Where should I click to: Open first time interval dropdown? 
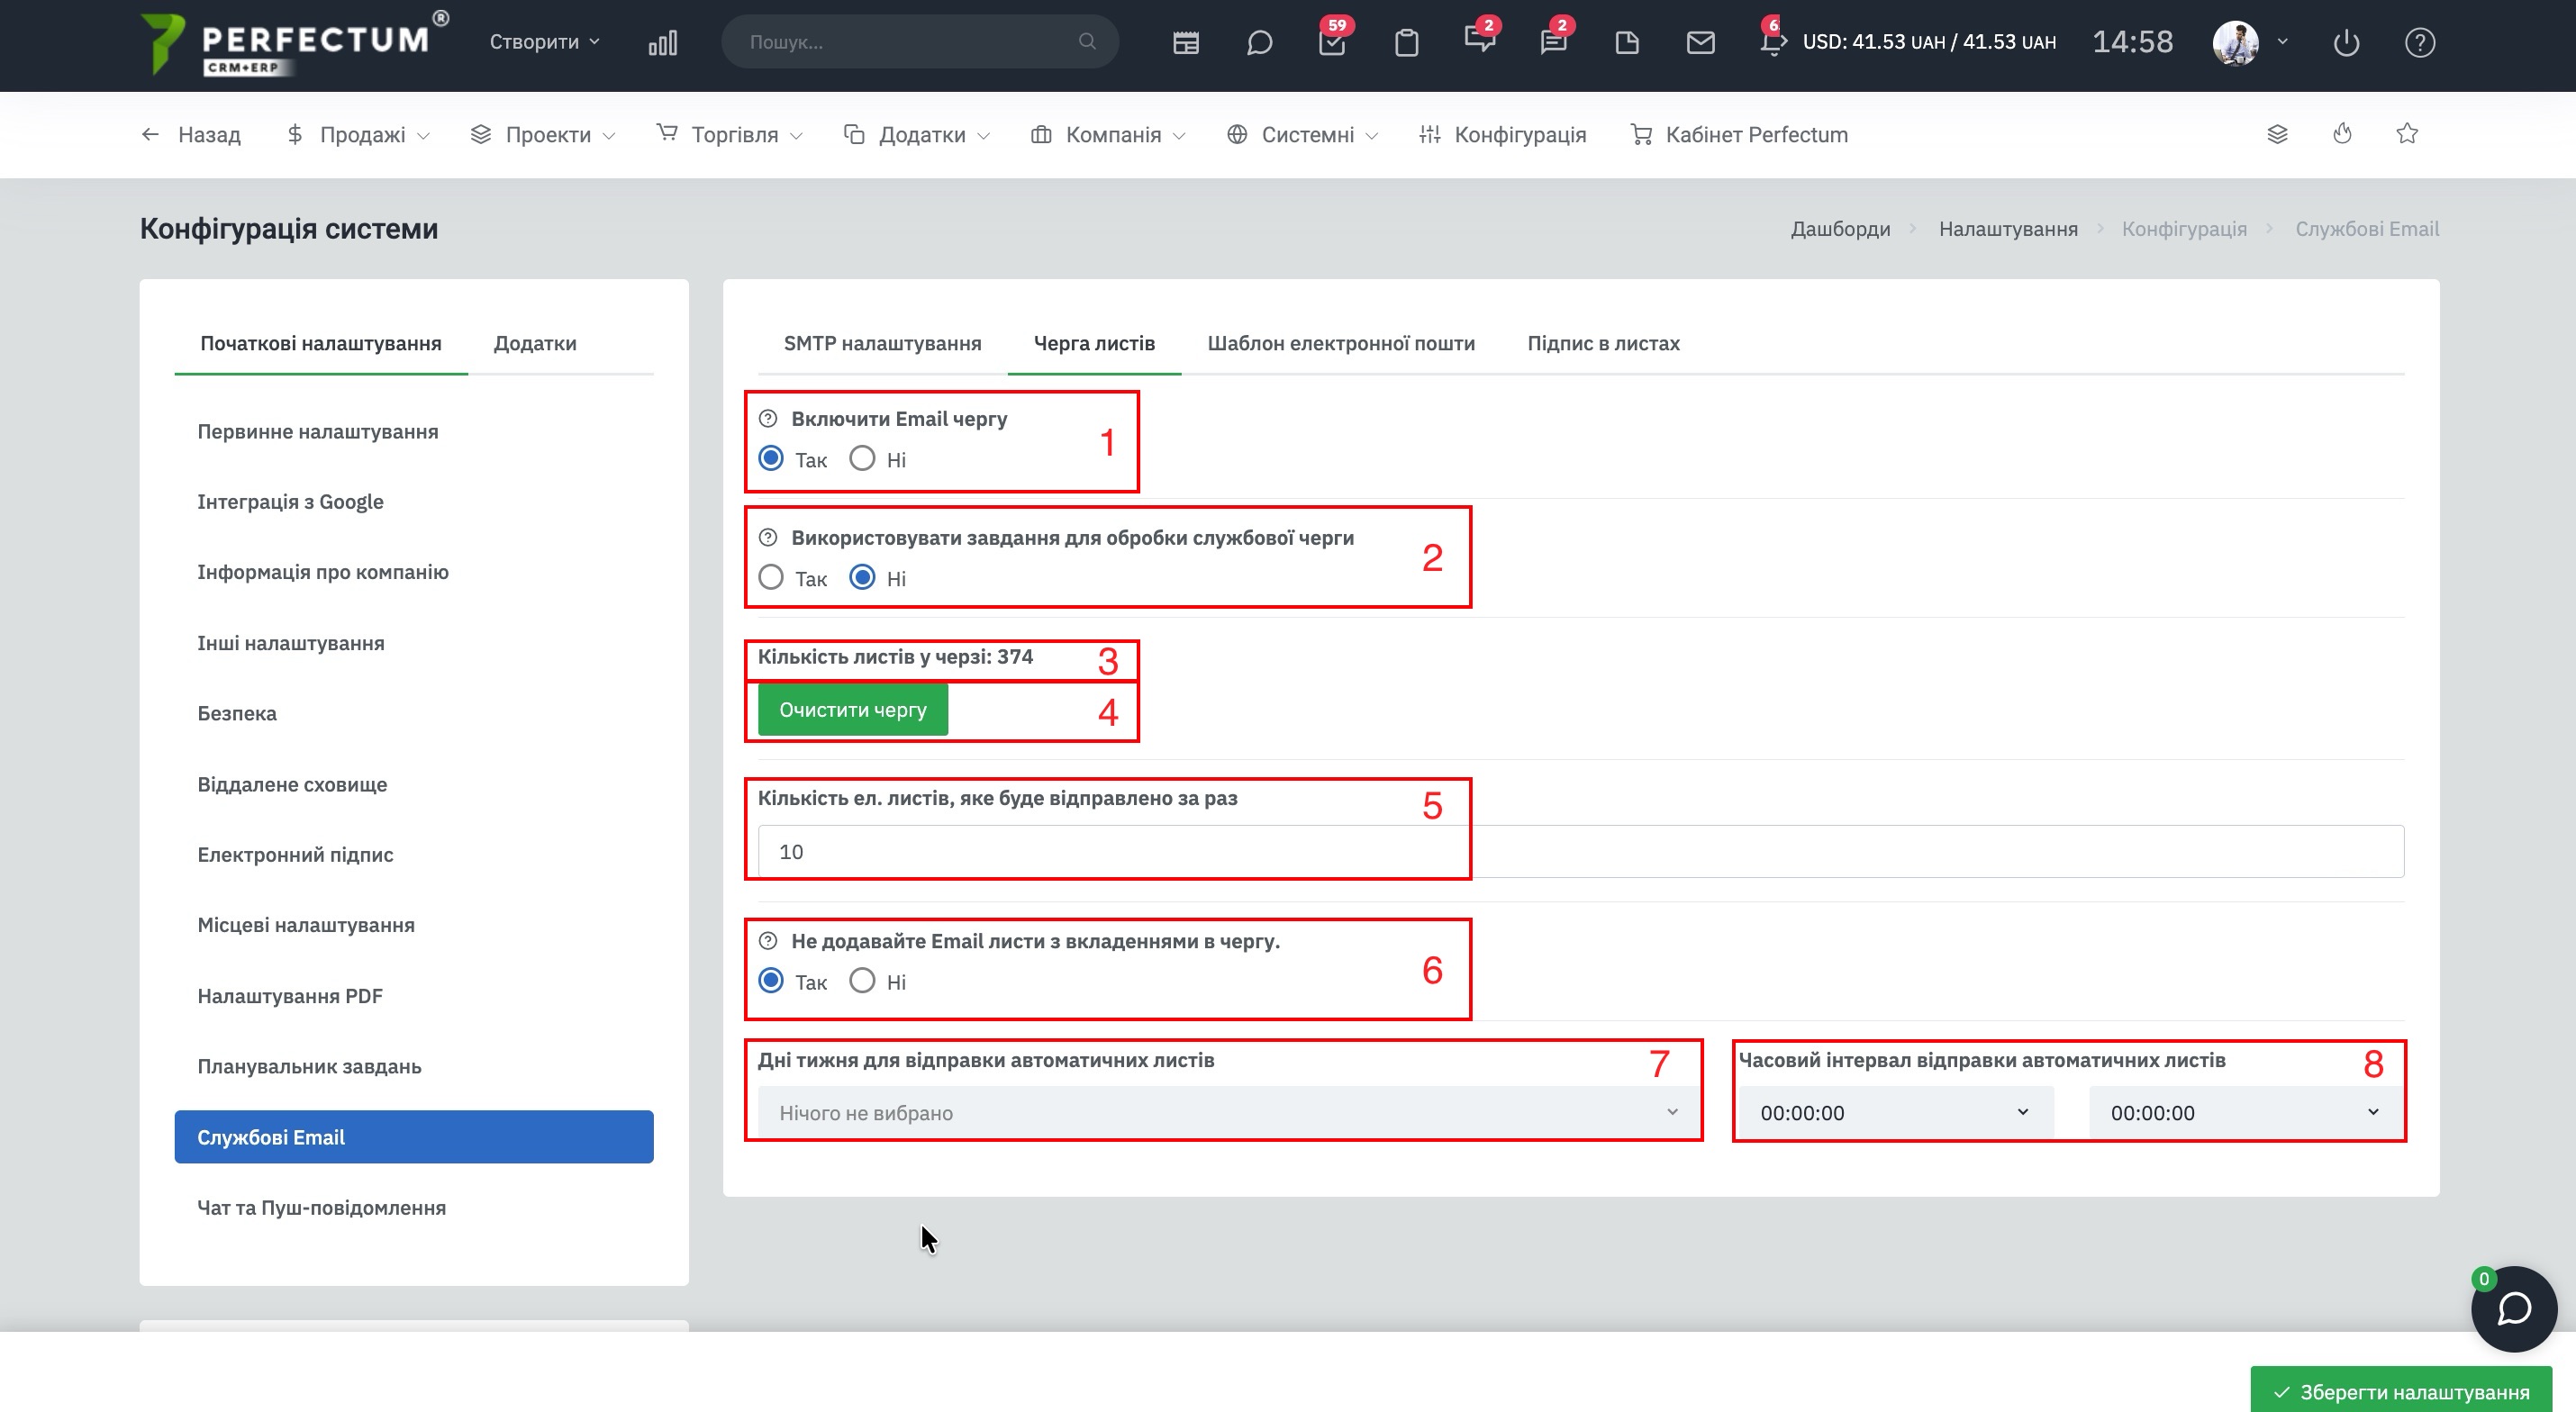tap(1894, 1113)
